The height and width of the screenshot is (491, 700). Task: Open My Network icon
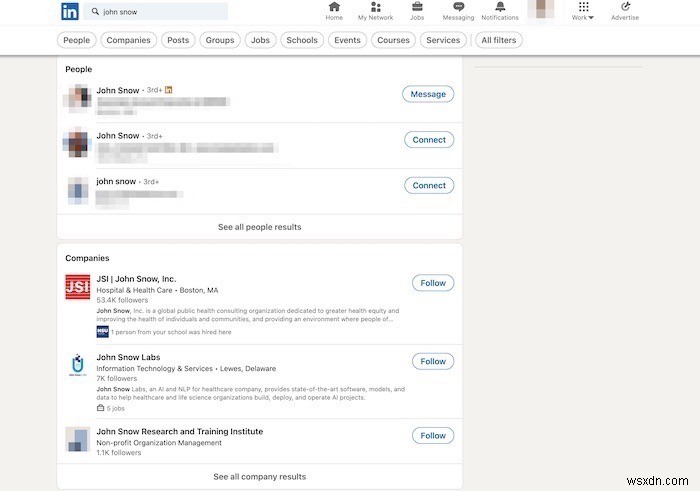375,7
